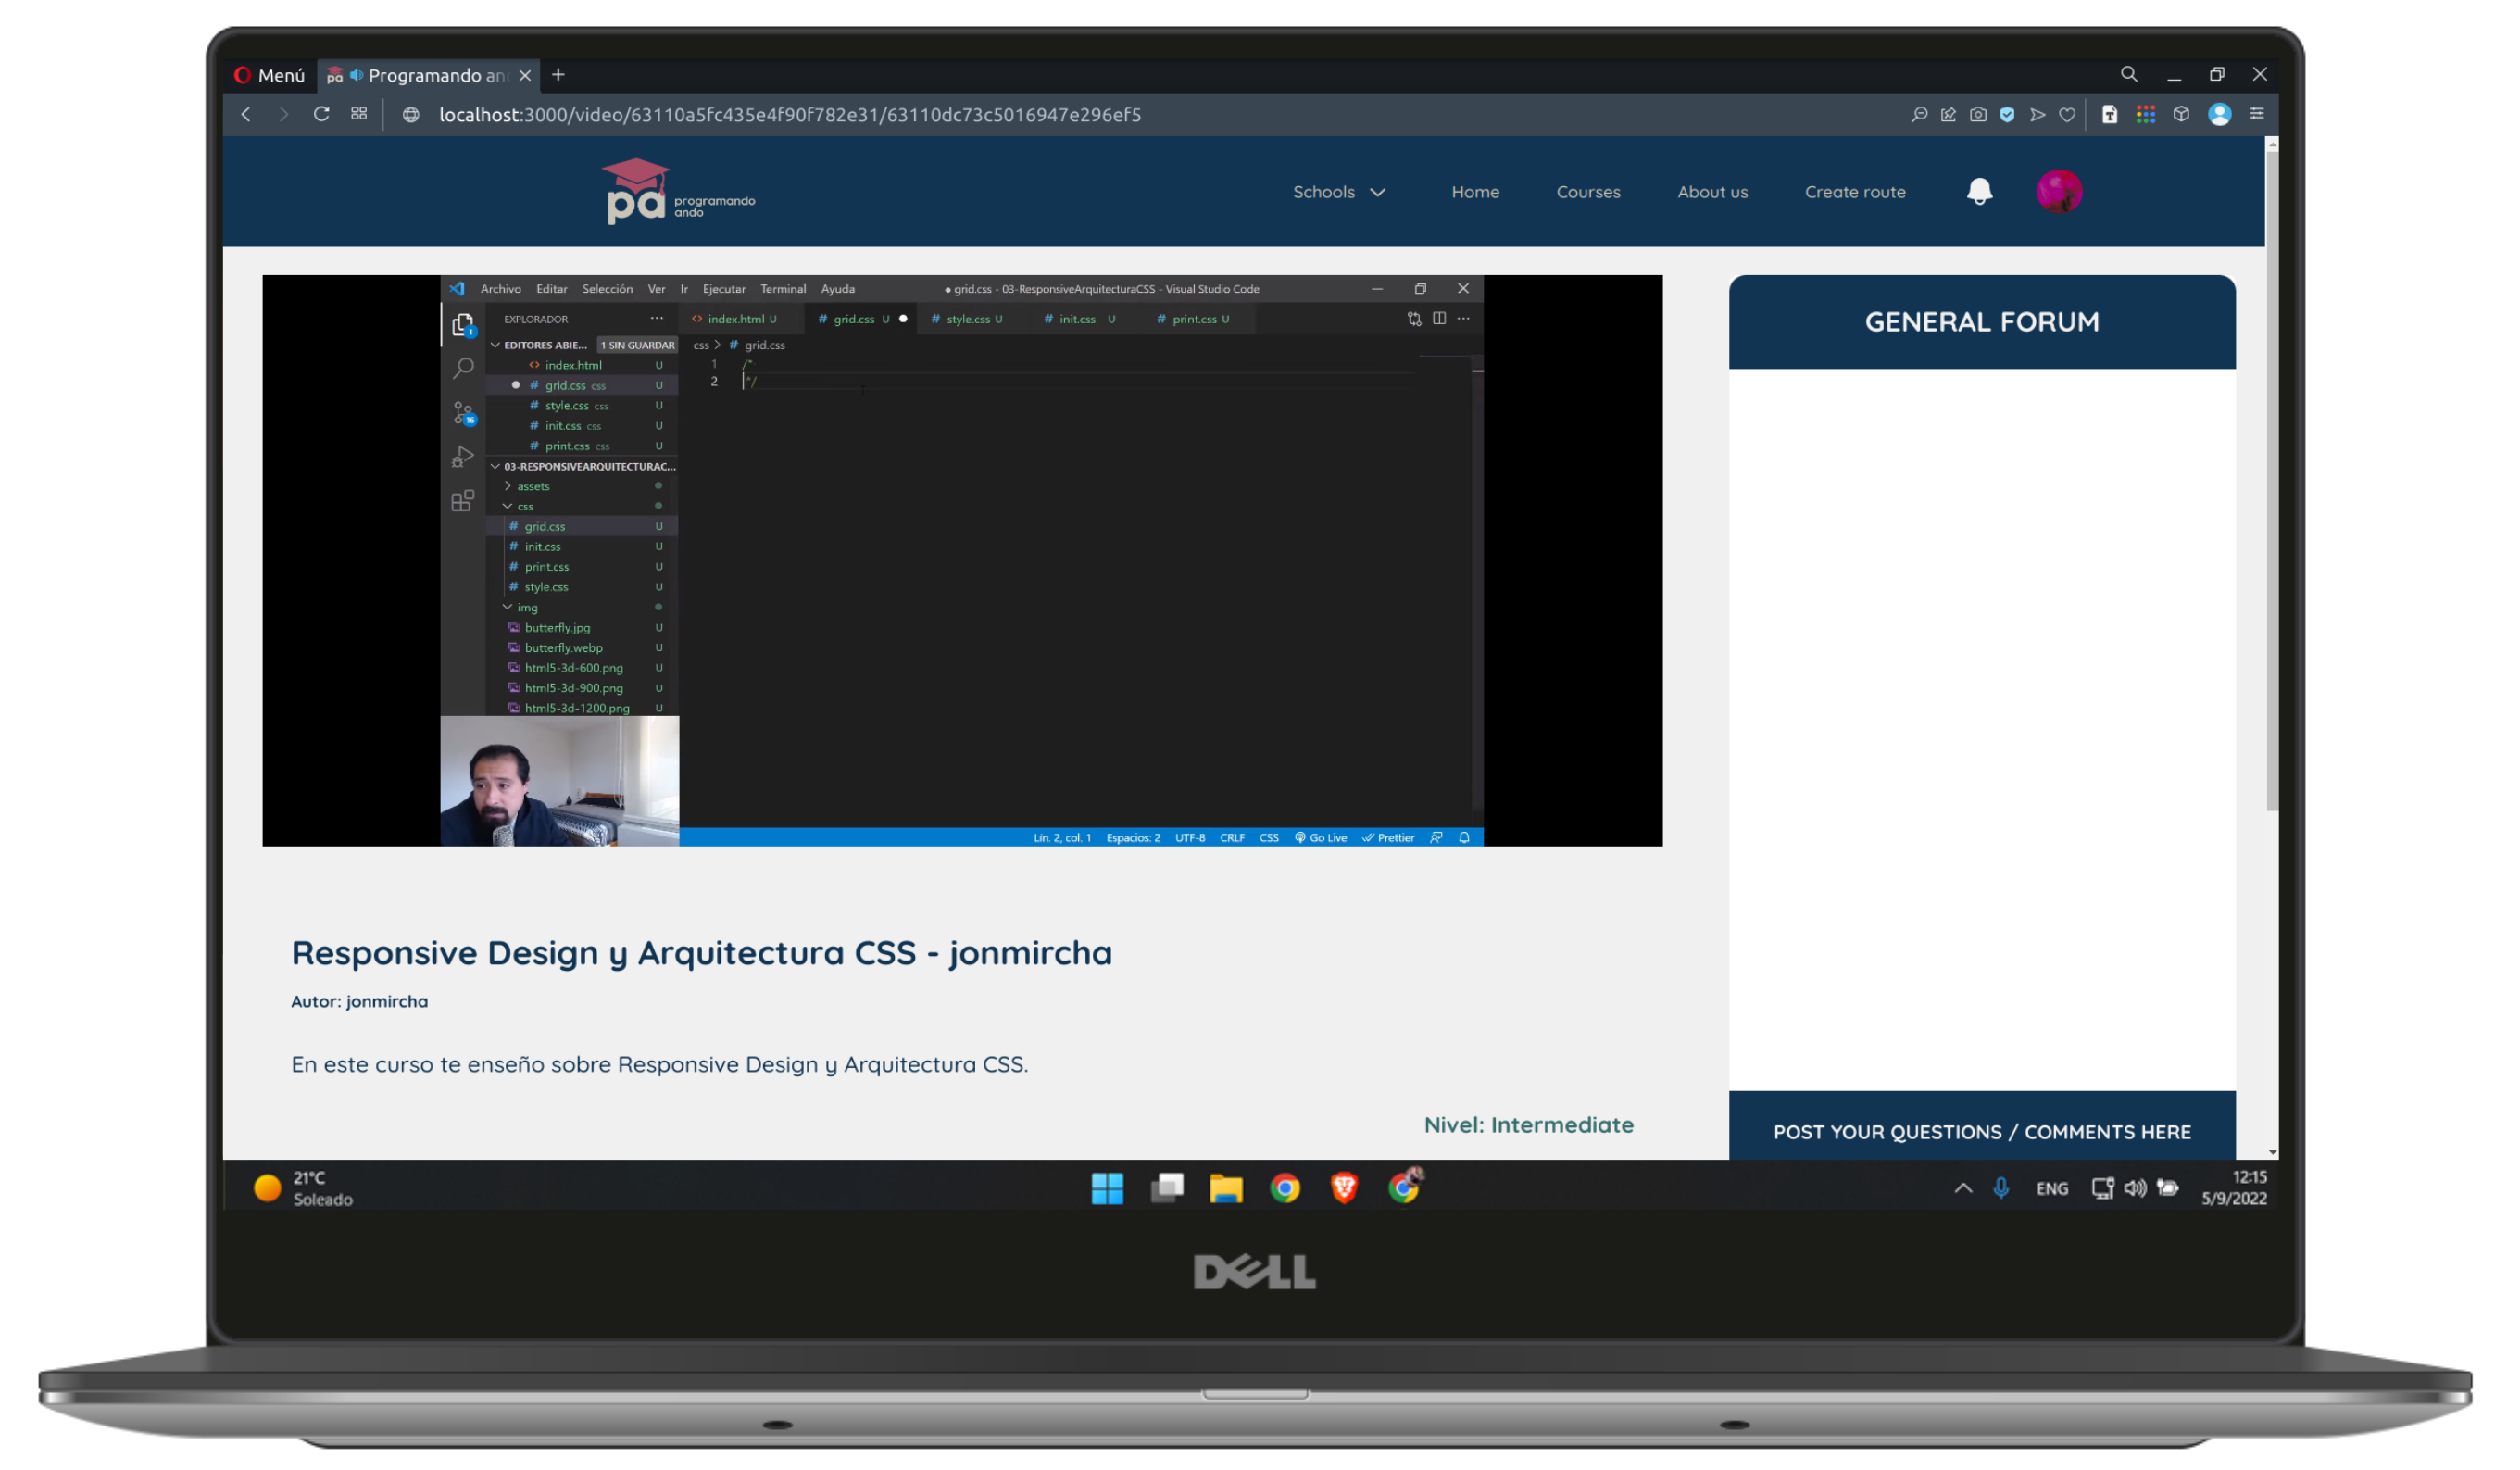Open Opera Easy Setup sliders icon
This screenshot has height=1470, width=2520.
coord(2257,114)
